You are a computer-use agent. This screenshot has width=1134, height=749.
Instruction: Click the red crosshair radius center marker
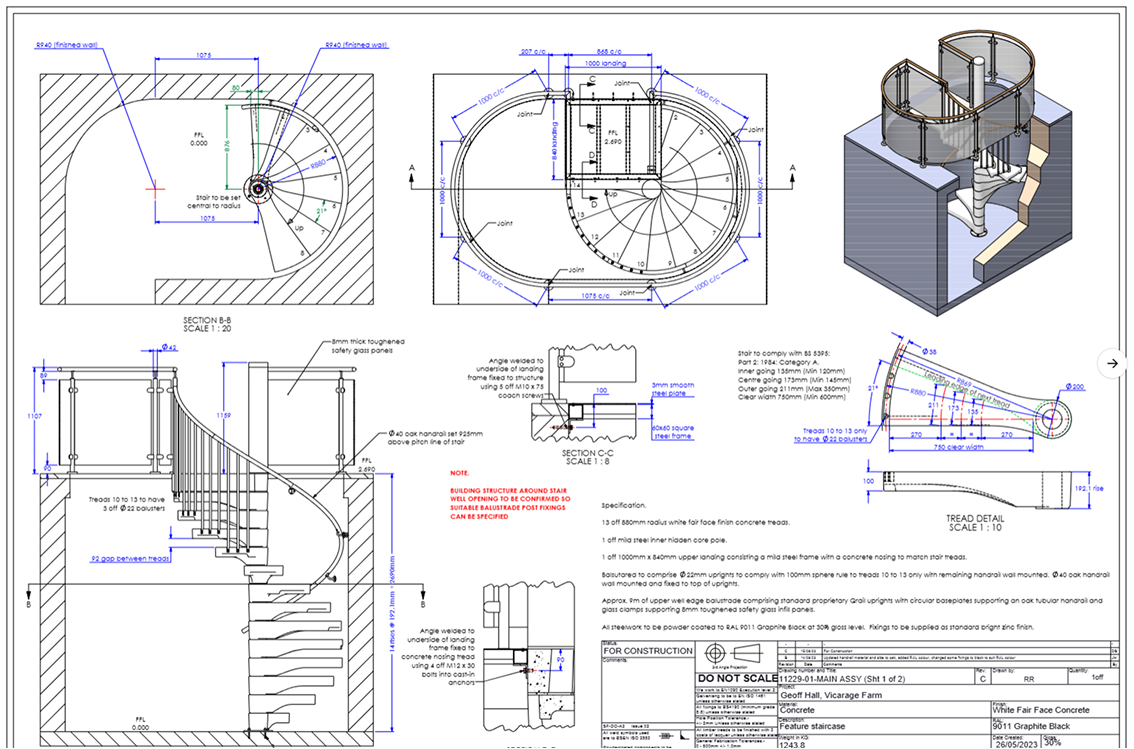tap(154, 187)
